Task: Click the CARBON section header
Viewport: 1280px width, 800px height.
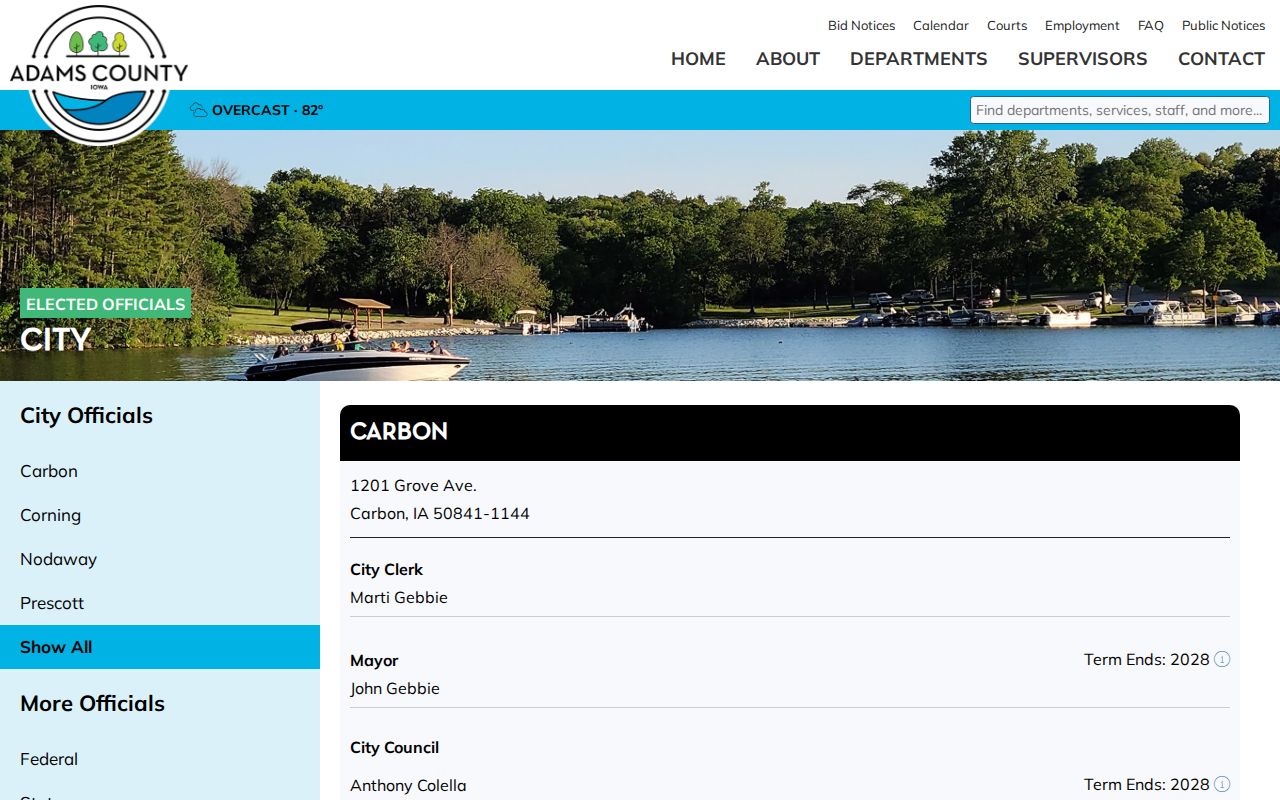Action: pyautogui.click(x=790, y=432)
